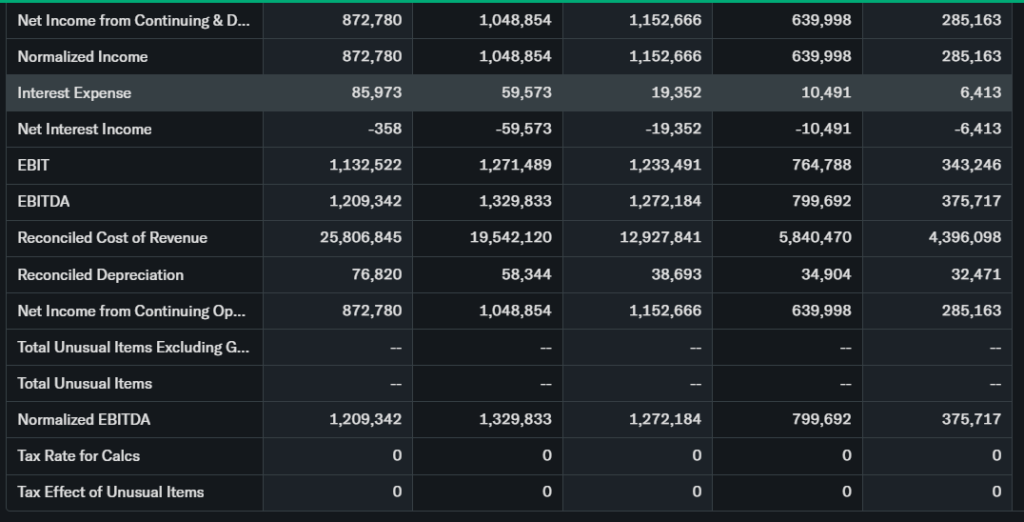Click the 34,904 Reconciled Depreciation cell

[827, 274]
